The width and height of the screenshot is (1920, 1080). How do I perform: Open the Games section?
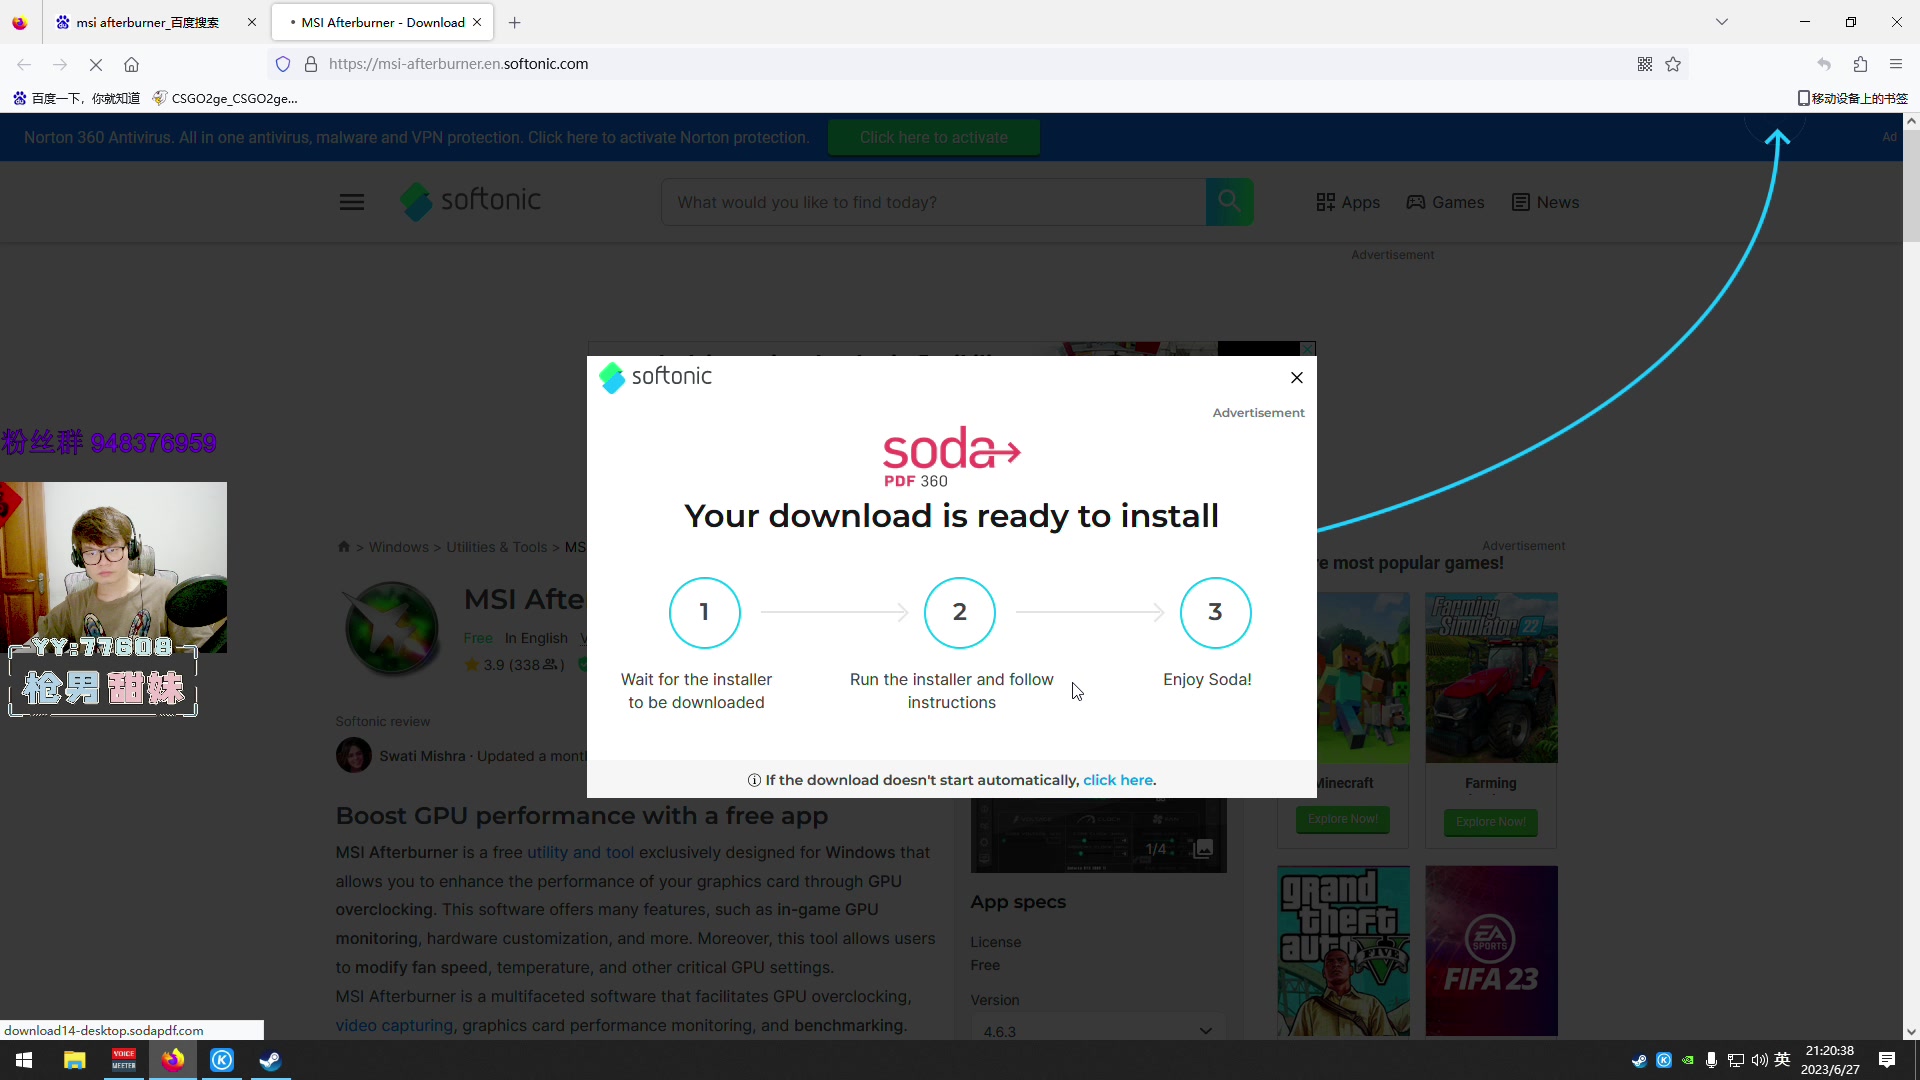(x=1445, y=202)
